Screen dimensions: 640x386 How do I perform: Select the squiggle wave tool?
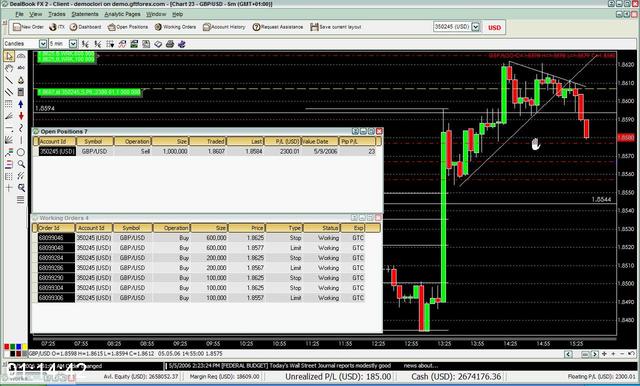(21, 128)
